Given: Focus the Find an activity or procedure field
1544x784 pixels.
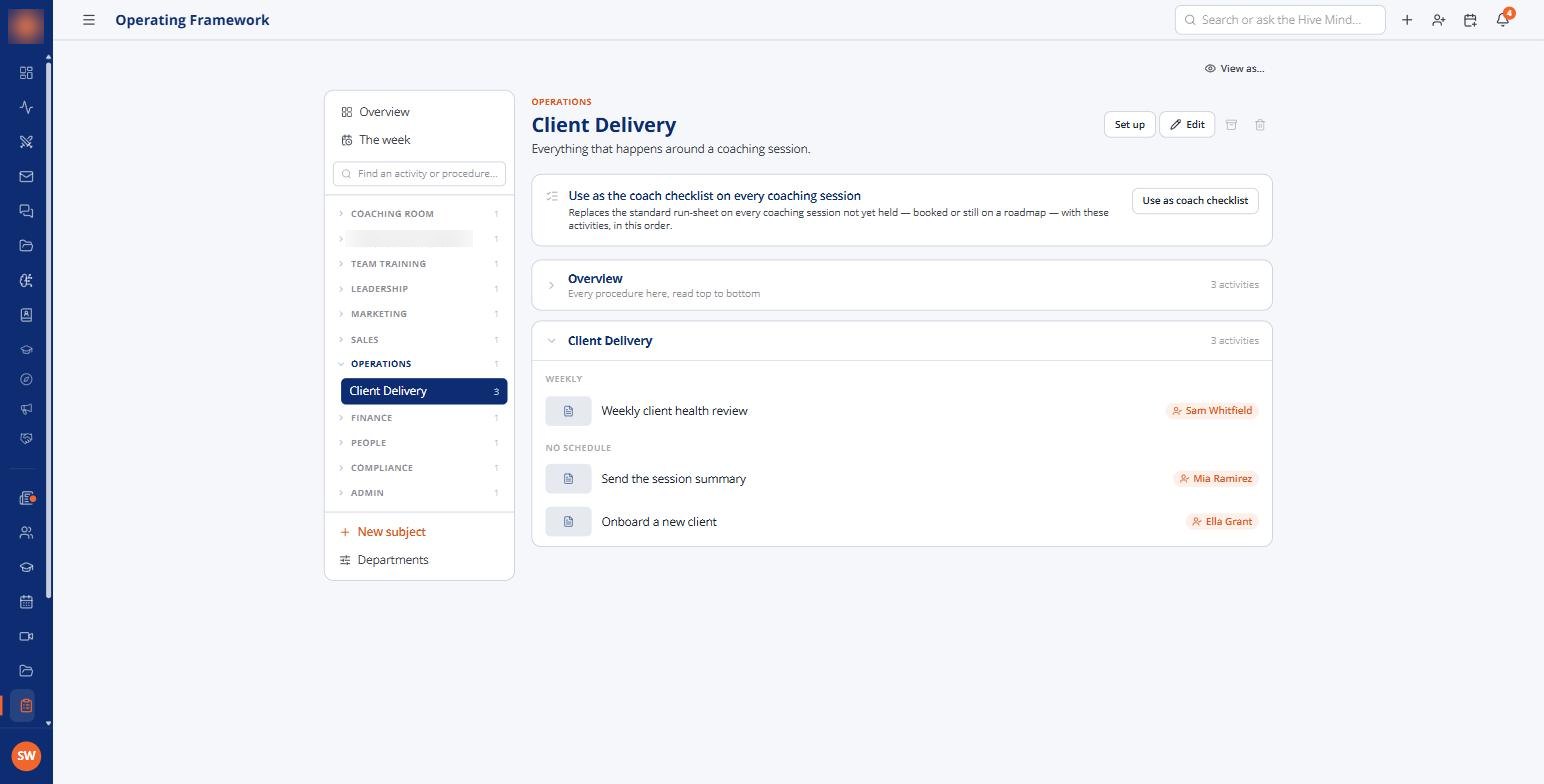Looking at the screenshot, I should tap(419, 174).
